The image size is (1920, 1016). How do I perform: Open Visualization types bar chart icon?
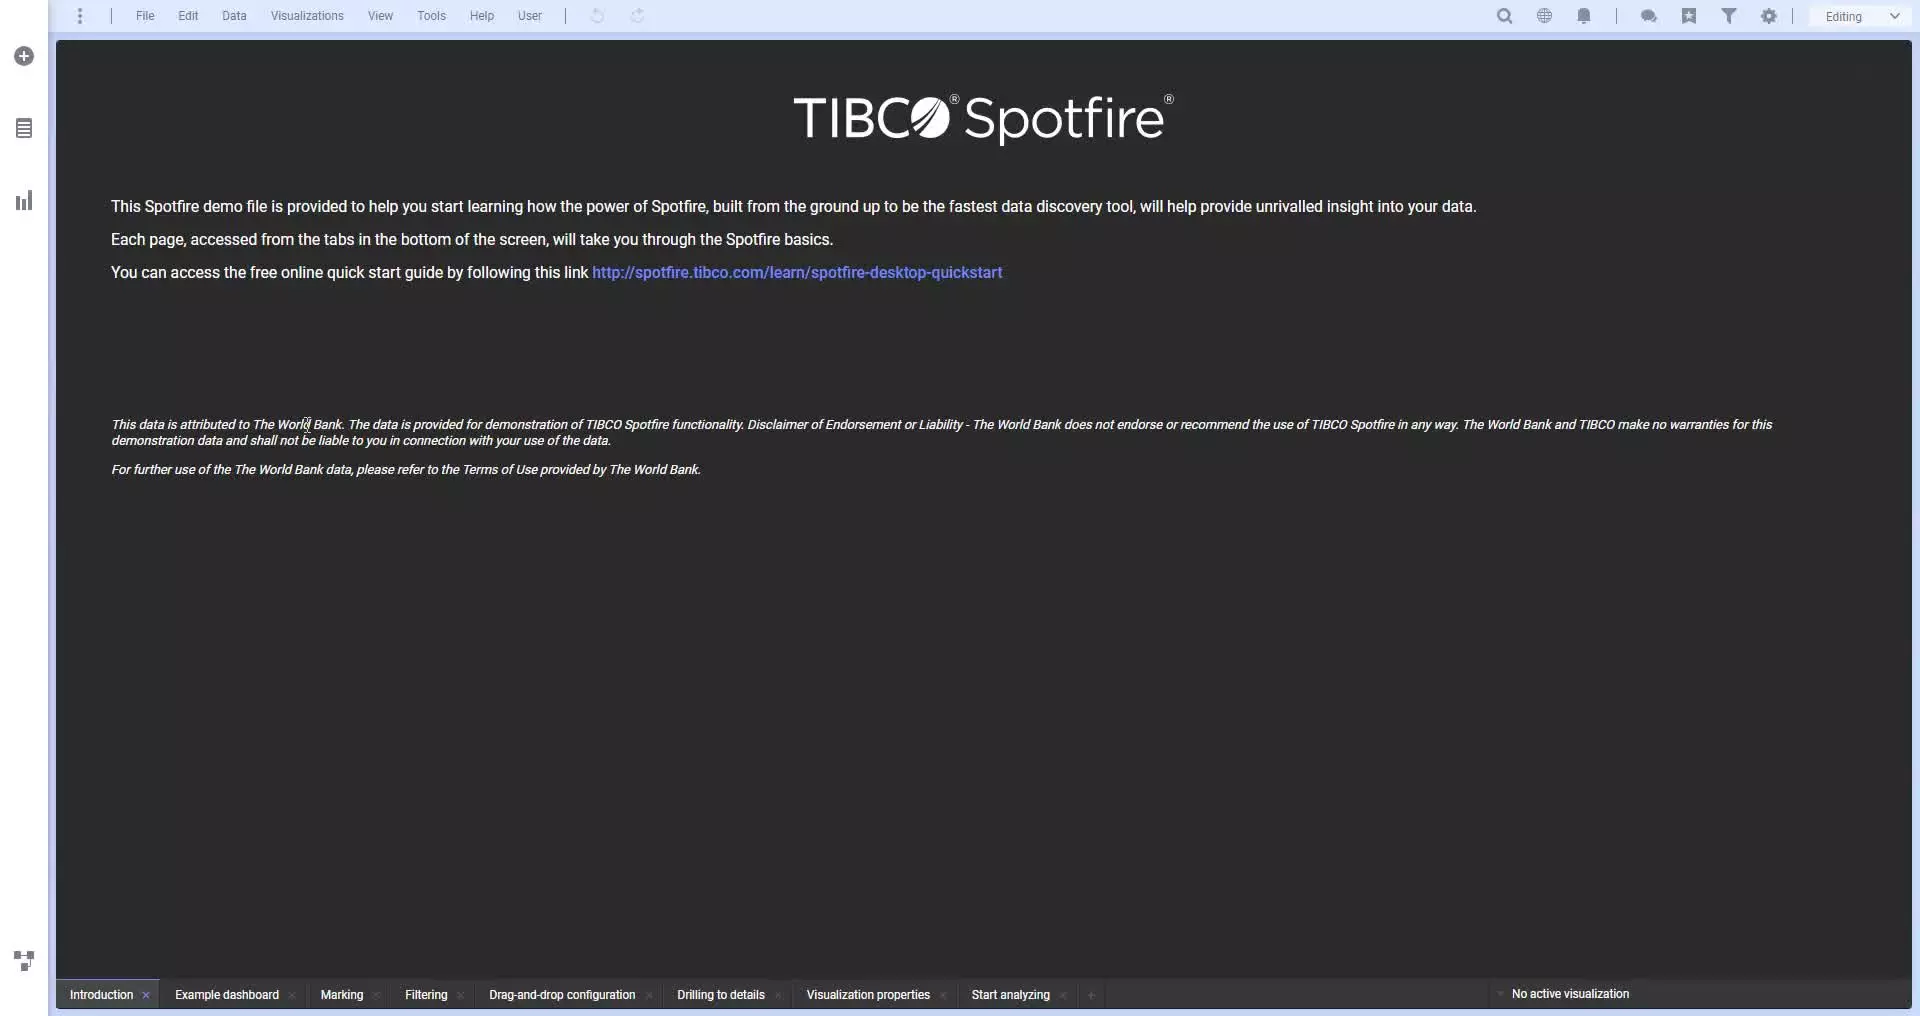24,201
